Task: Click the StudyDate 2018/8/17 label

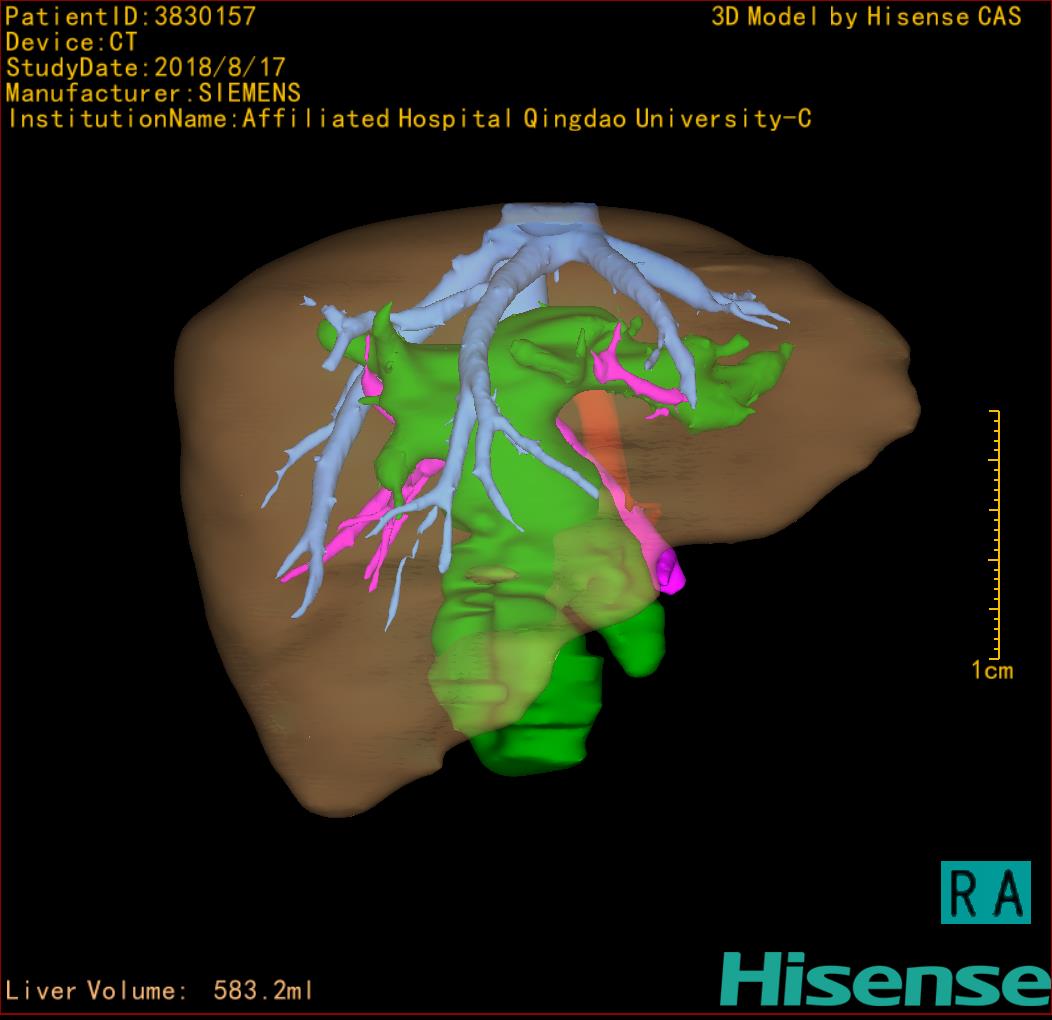Action: (x=146, y=68)
